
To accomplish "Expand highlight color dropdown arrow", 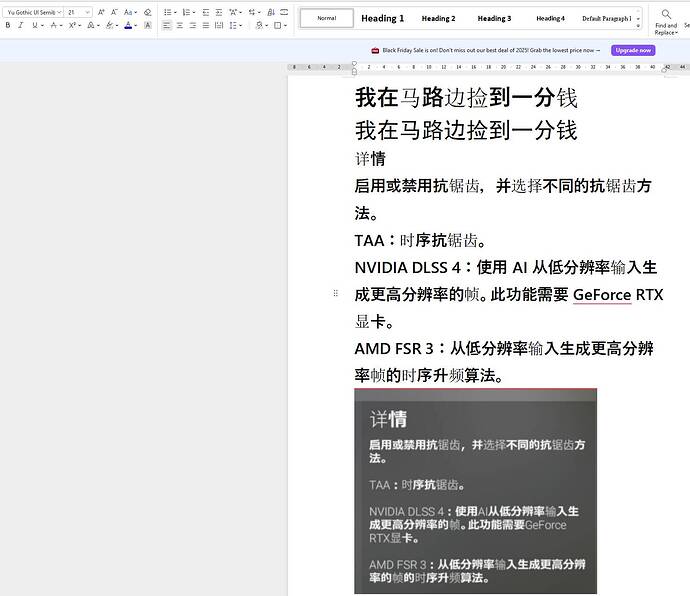I will pyautogui.click(x=117, y=26).
